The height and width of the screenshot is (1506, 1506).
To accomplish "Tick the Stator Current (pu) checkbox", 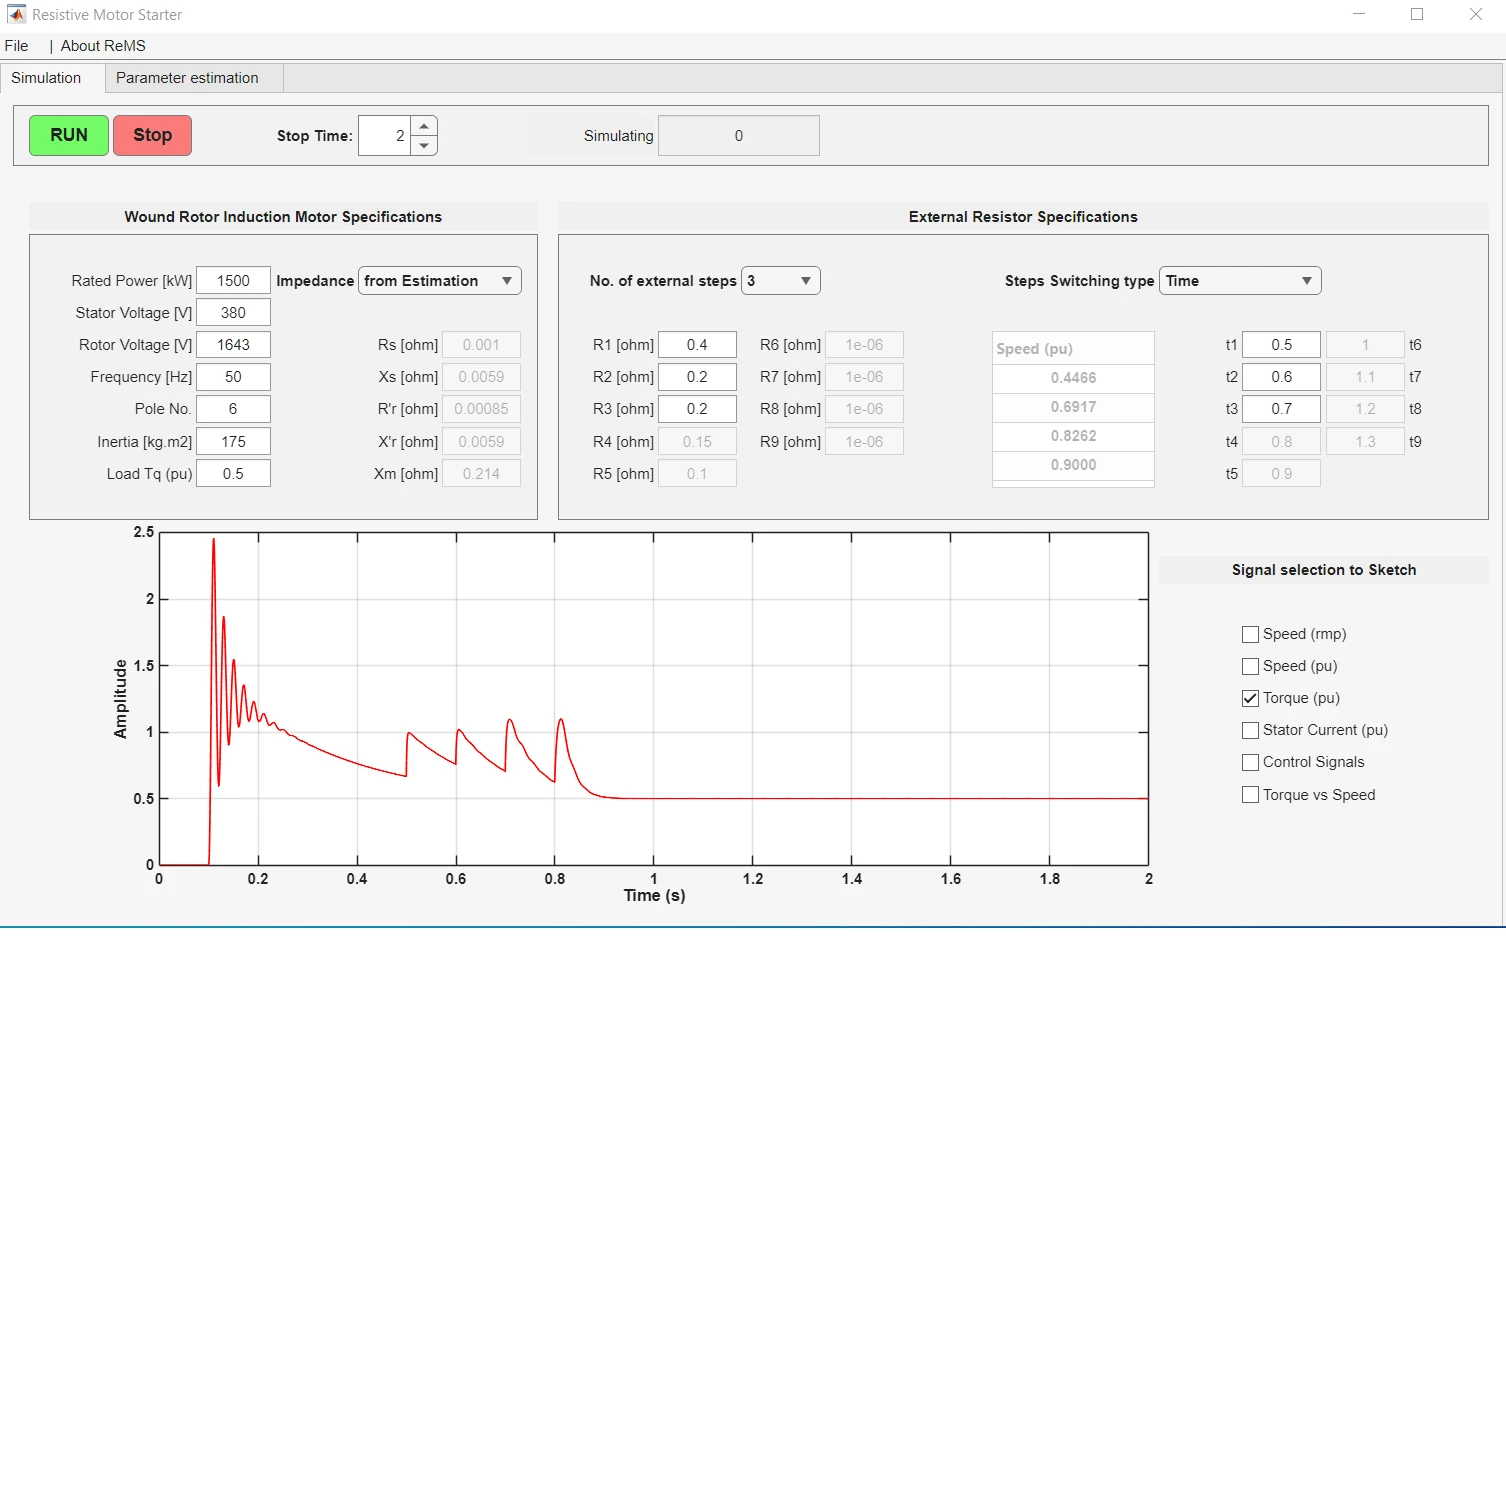I will [x=1250, y=730].
